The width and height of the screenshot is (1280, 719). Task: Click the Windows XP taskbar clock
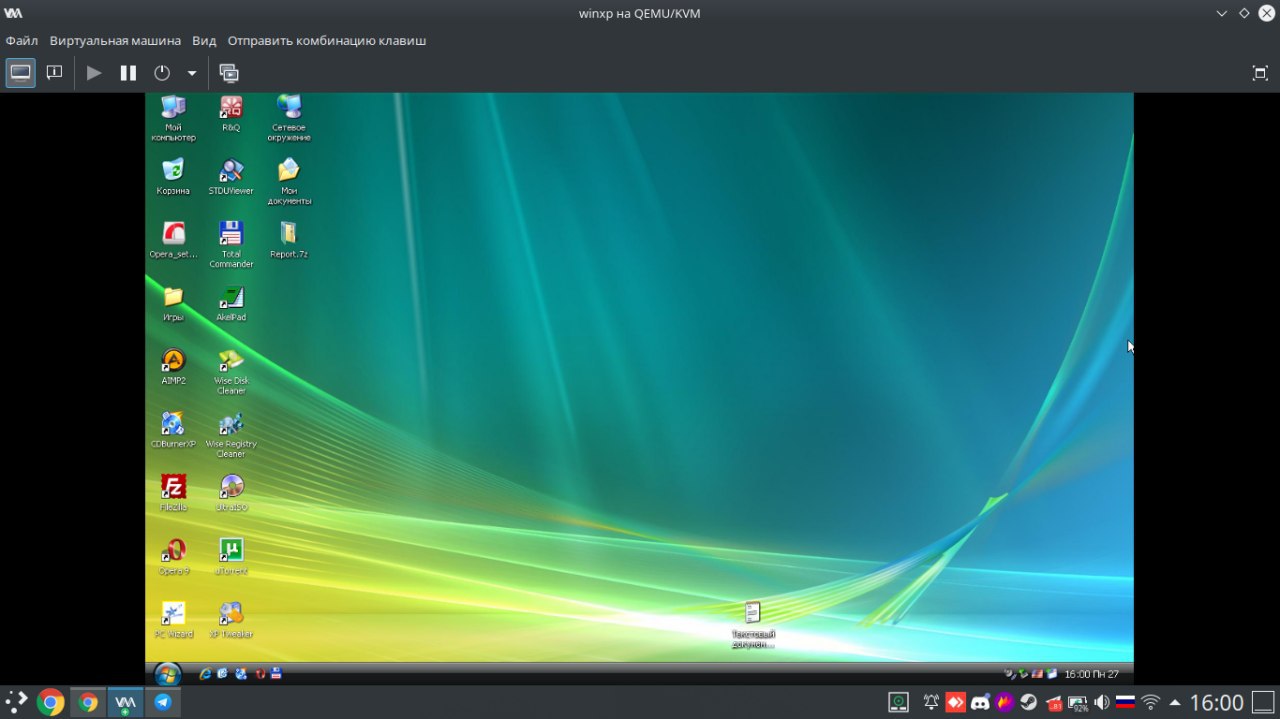point(1092,675)
